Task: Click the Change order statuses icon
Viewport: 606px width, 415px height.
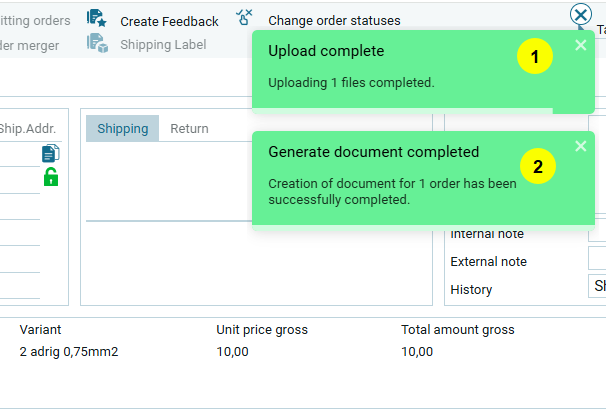Action: coord(244,17)
